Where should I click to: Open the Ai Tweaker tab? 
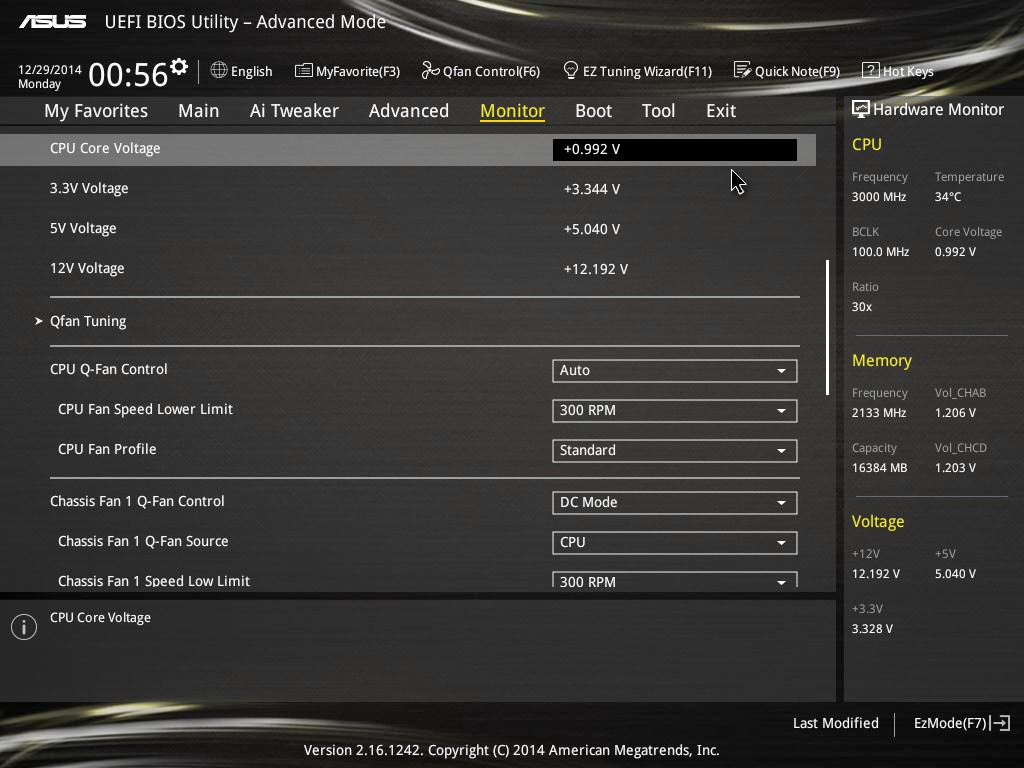point(294,111)
